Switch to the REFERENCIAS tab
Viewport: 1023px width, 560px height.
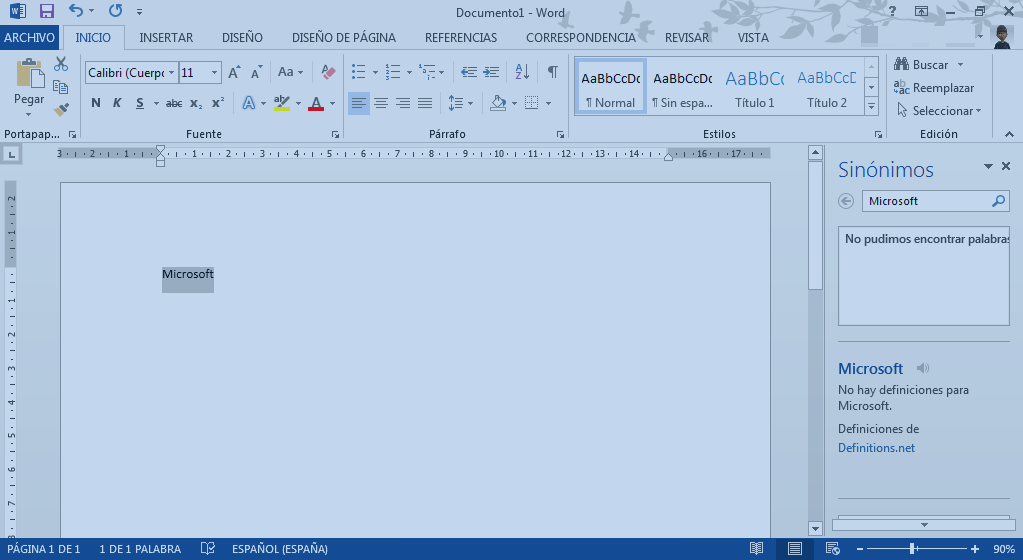tap(461, 38)
